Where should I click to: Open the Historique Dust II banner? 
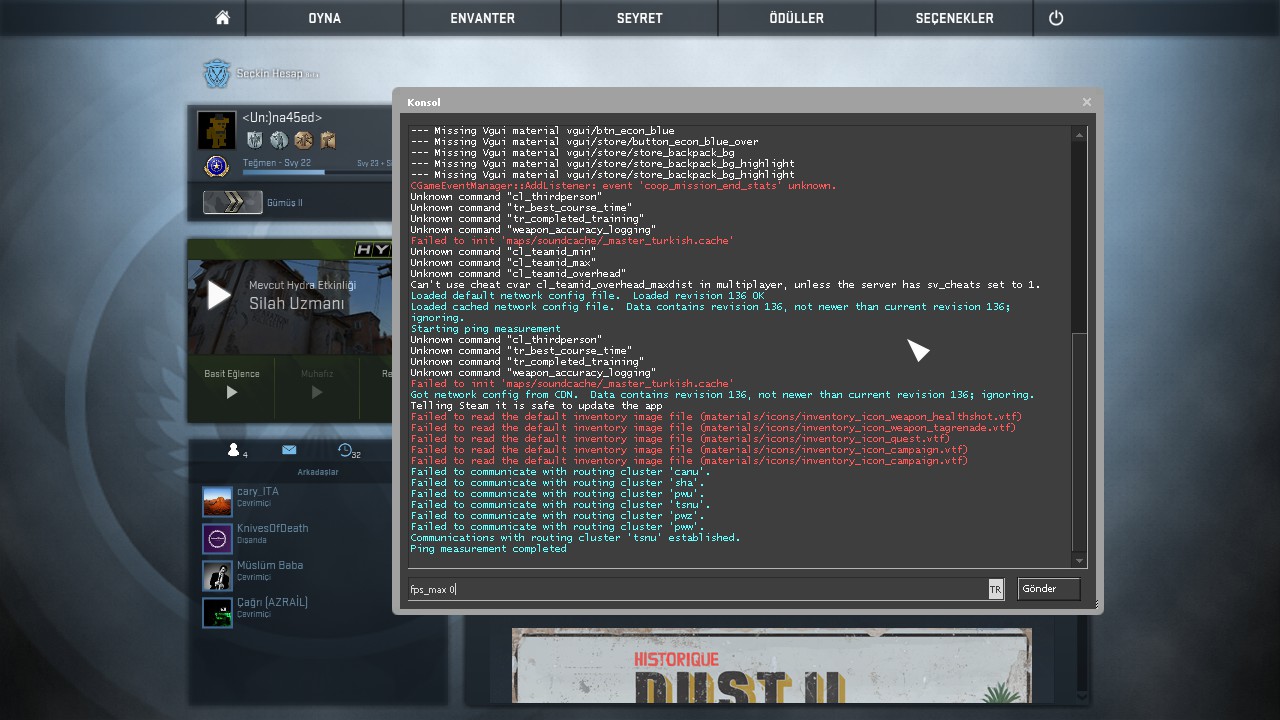pyautogui.click(x=771, y=665)
